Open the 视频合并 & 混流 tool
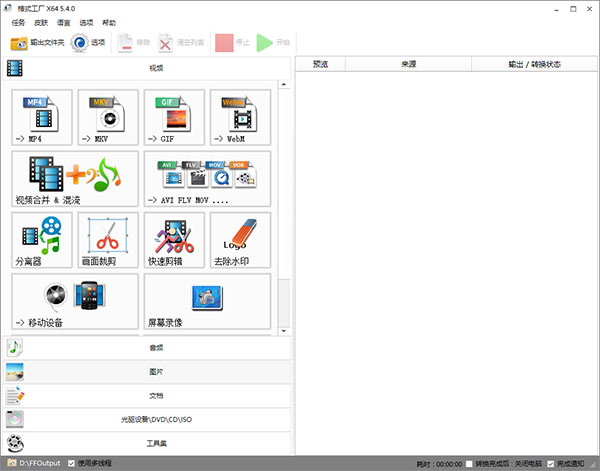600x471 pixels. point(75,178)
